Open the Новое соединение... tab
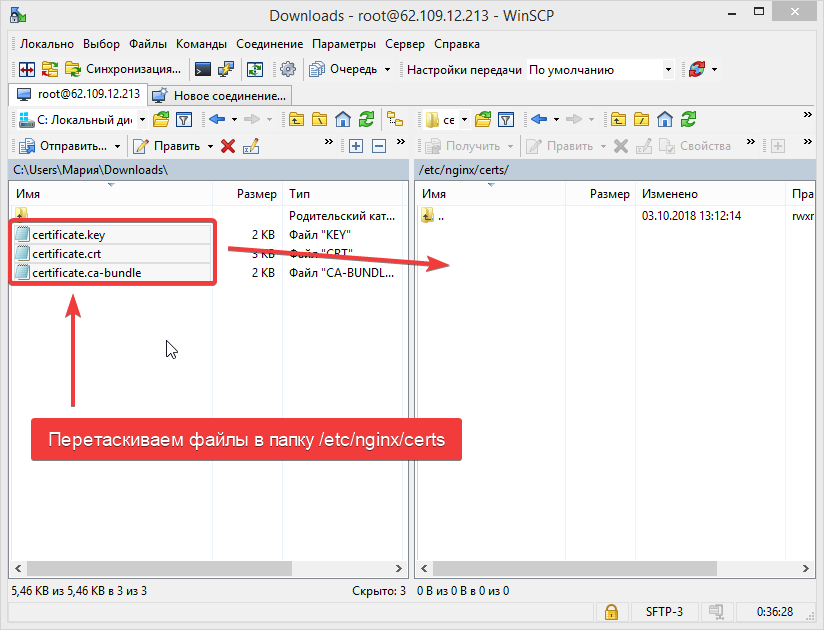The image size is (824, 630). (219, 96)
